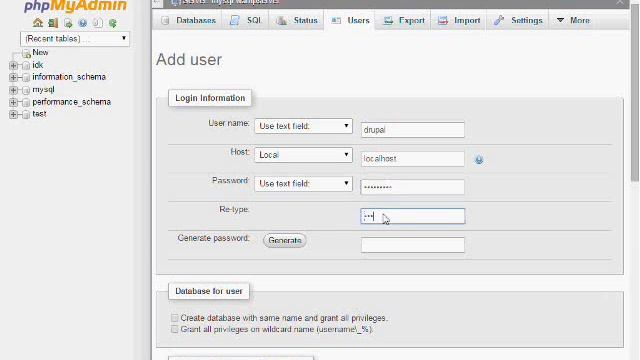The height and width of the screenshot is (360, 640).
Task: Click the host field containing localhost
Action: 413,159
